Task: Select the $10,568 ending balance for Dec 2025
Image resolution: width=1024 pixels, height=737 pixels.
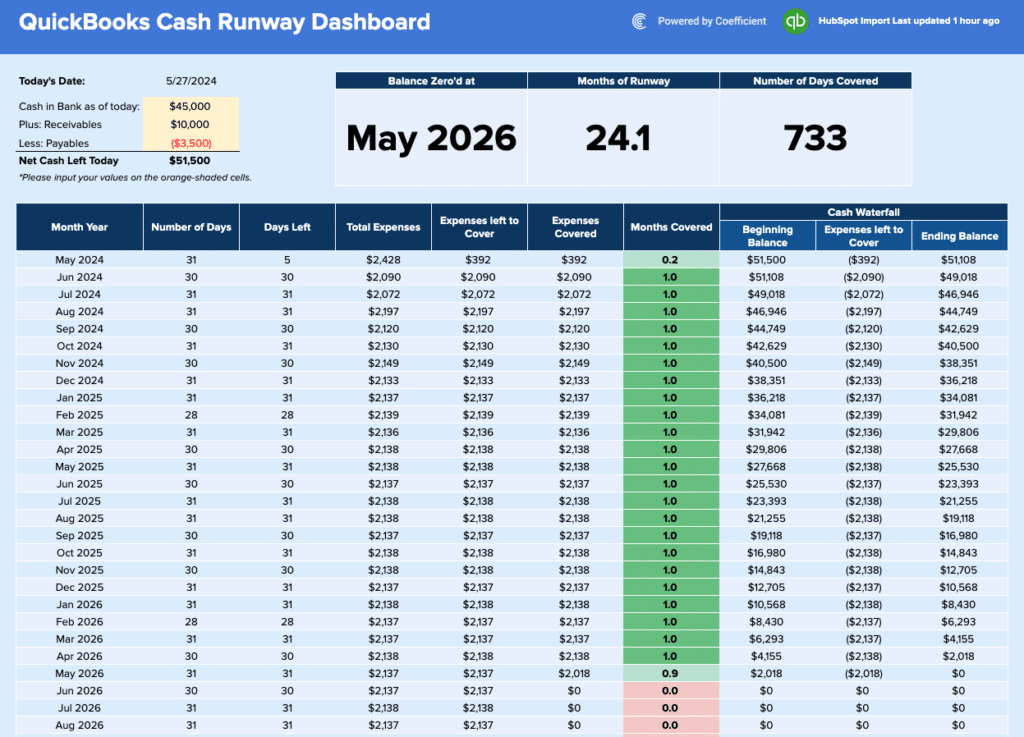Action: (x=958, y=587)
